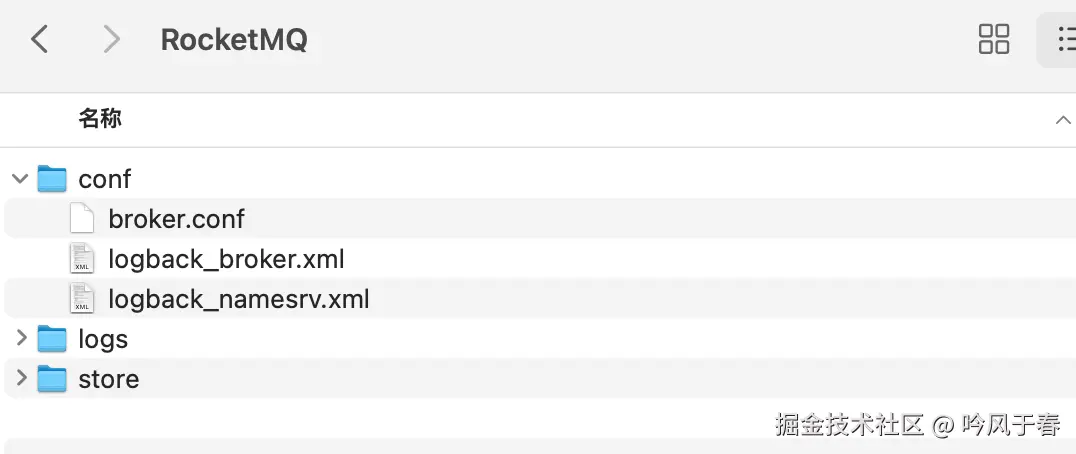Click the conf folder icon
The height and width of the screenshot is (454, 1076).
tap(52, 179)
